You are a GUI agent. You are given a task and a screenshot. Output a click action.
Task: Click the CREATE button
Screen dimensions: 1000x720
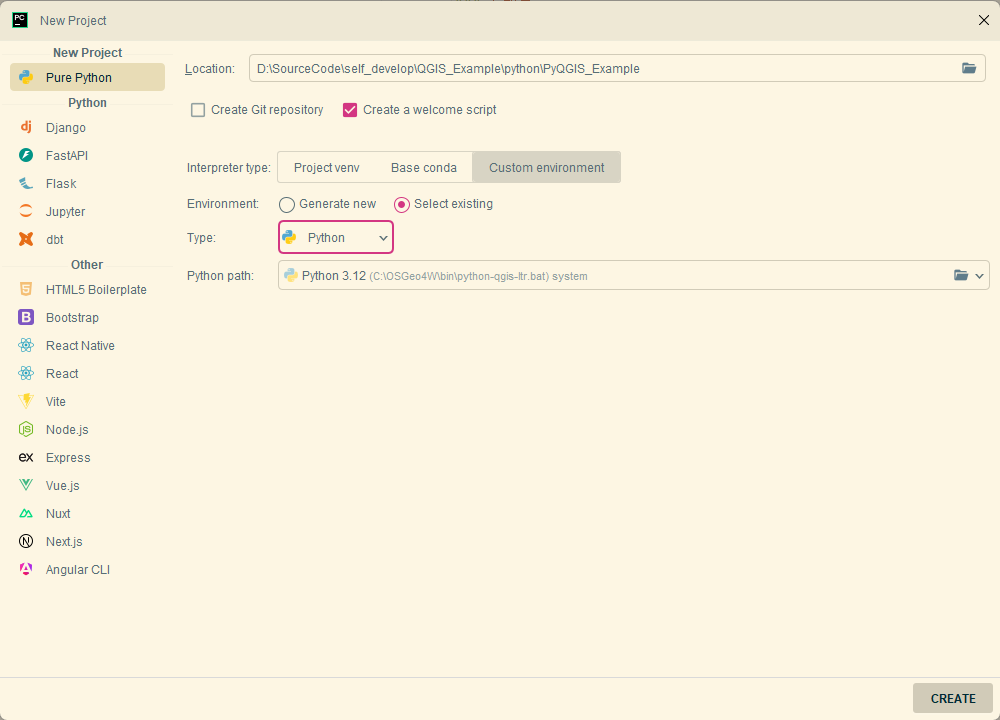[953, 698]
